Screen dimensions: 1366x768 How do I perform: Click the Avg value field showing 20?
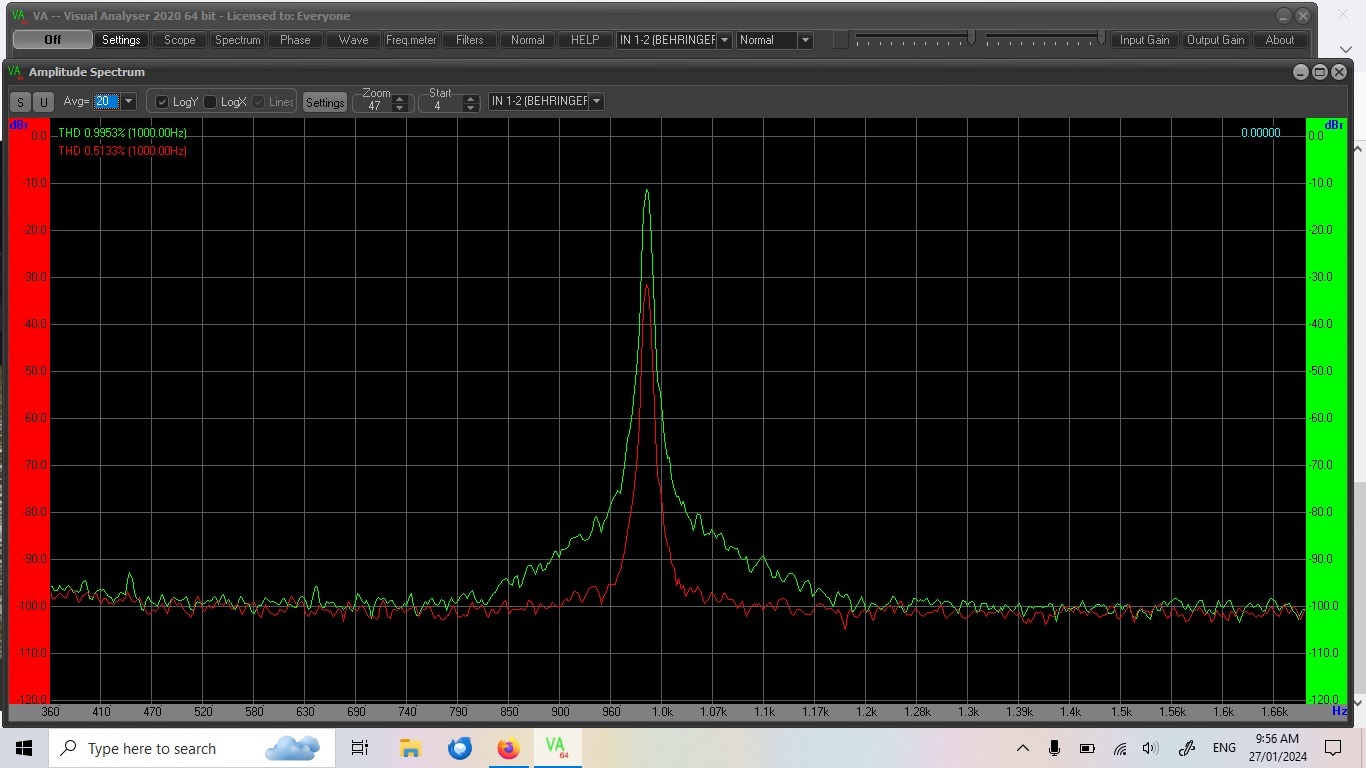(x=106, y=101)
